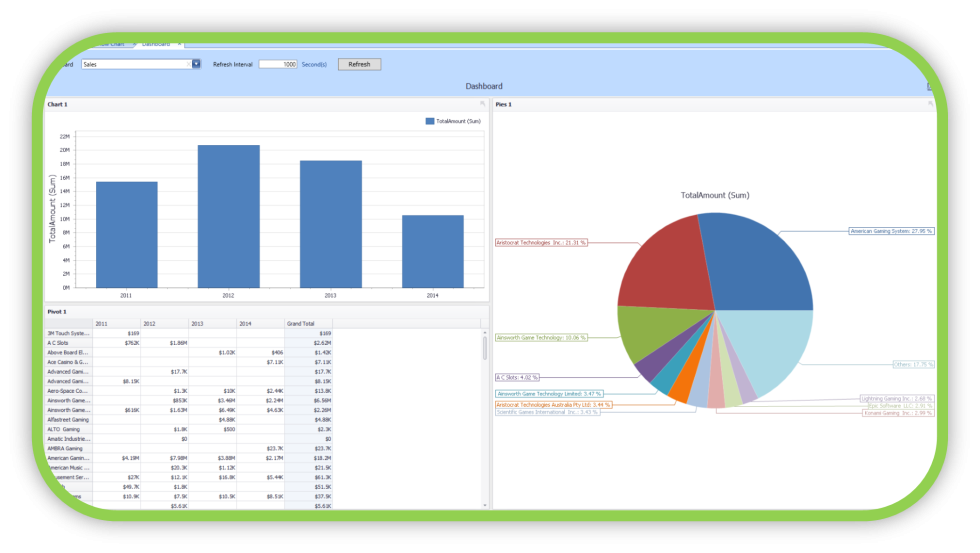Image resolution: width=980 pixels, height=553 pixels.
Task: Click the Grand Total column header
Action: [x=307, y=323]
